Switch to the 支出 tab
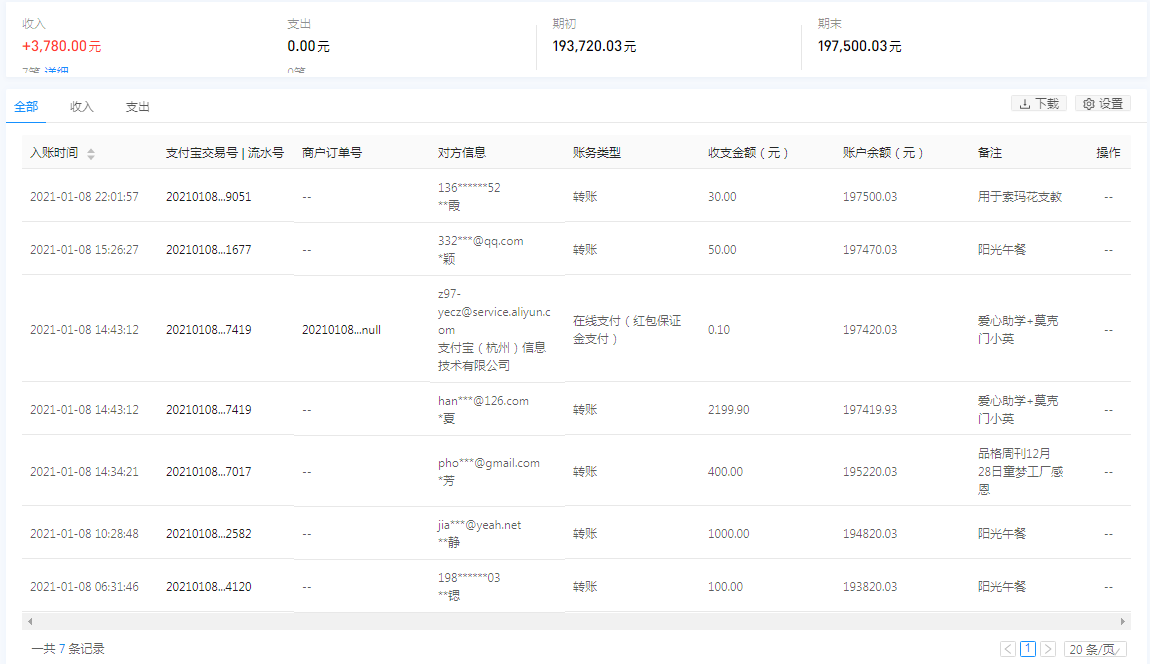 (137, 105)
